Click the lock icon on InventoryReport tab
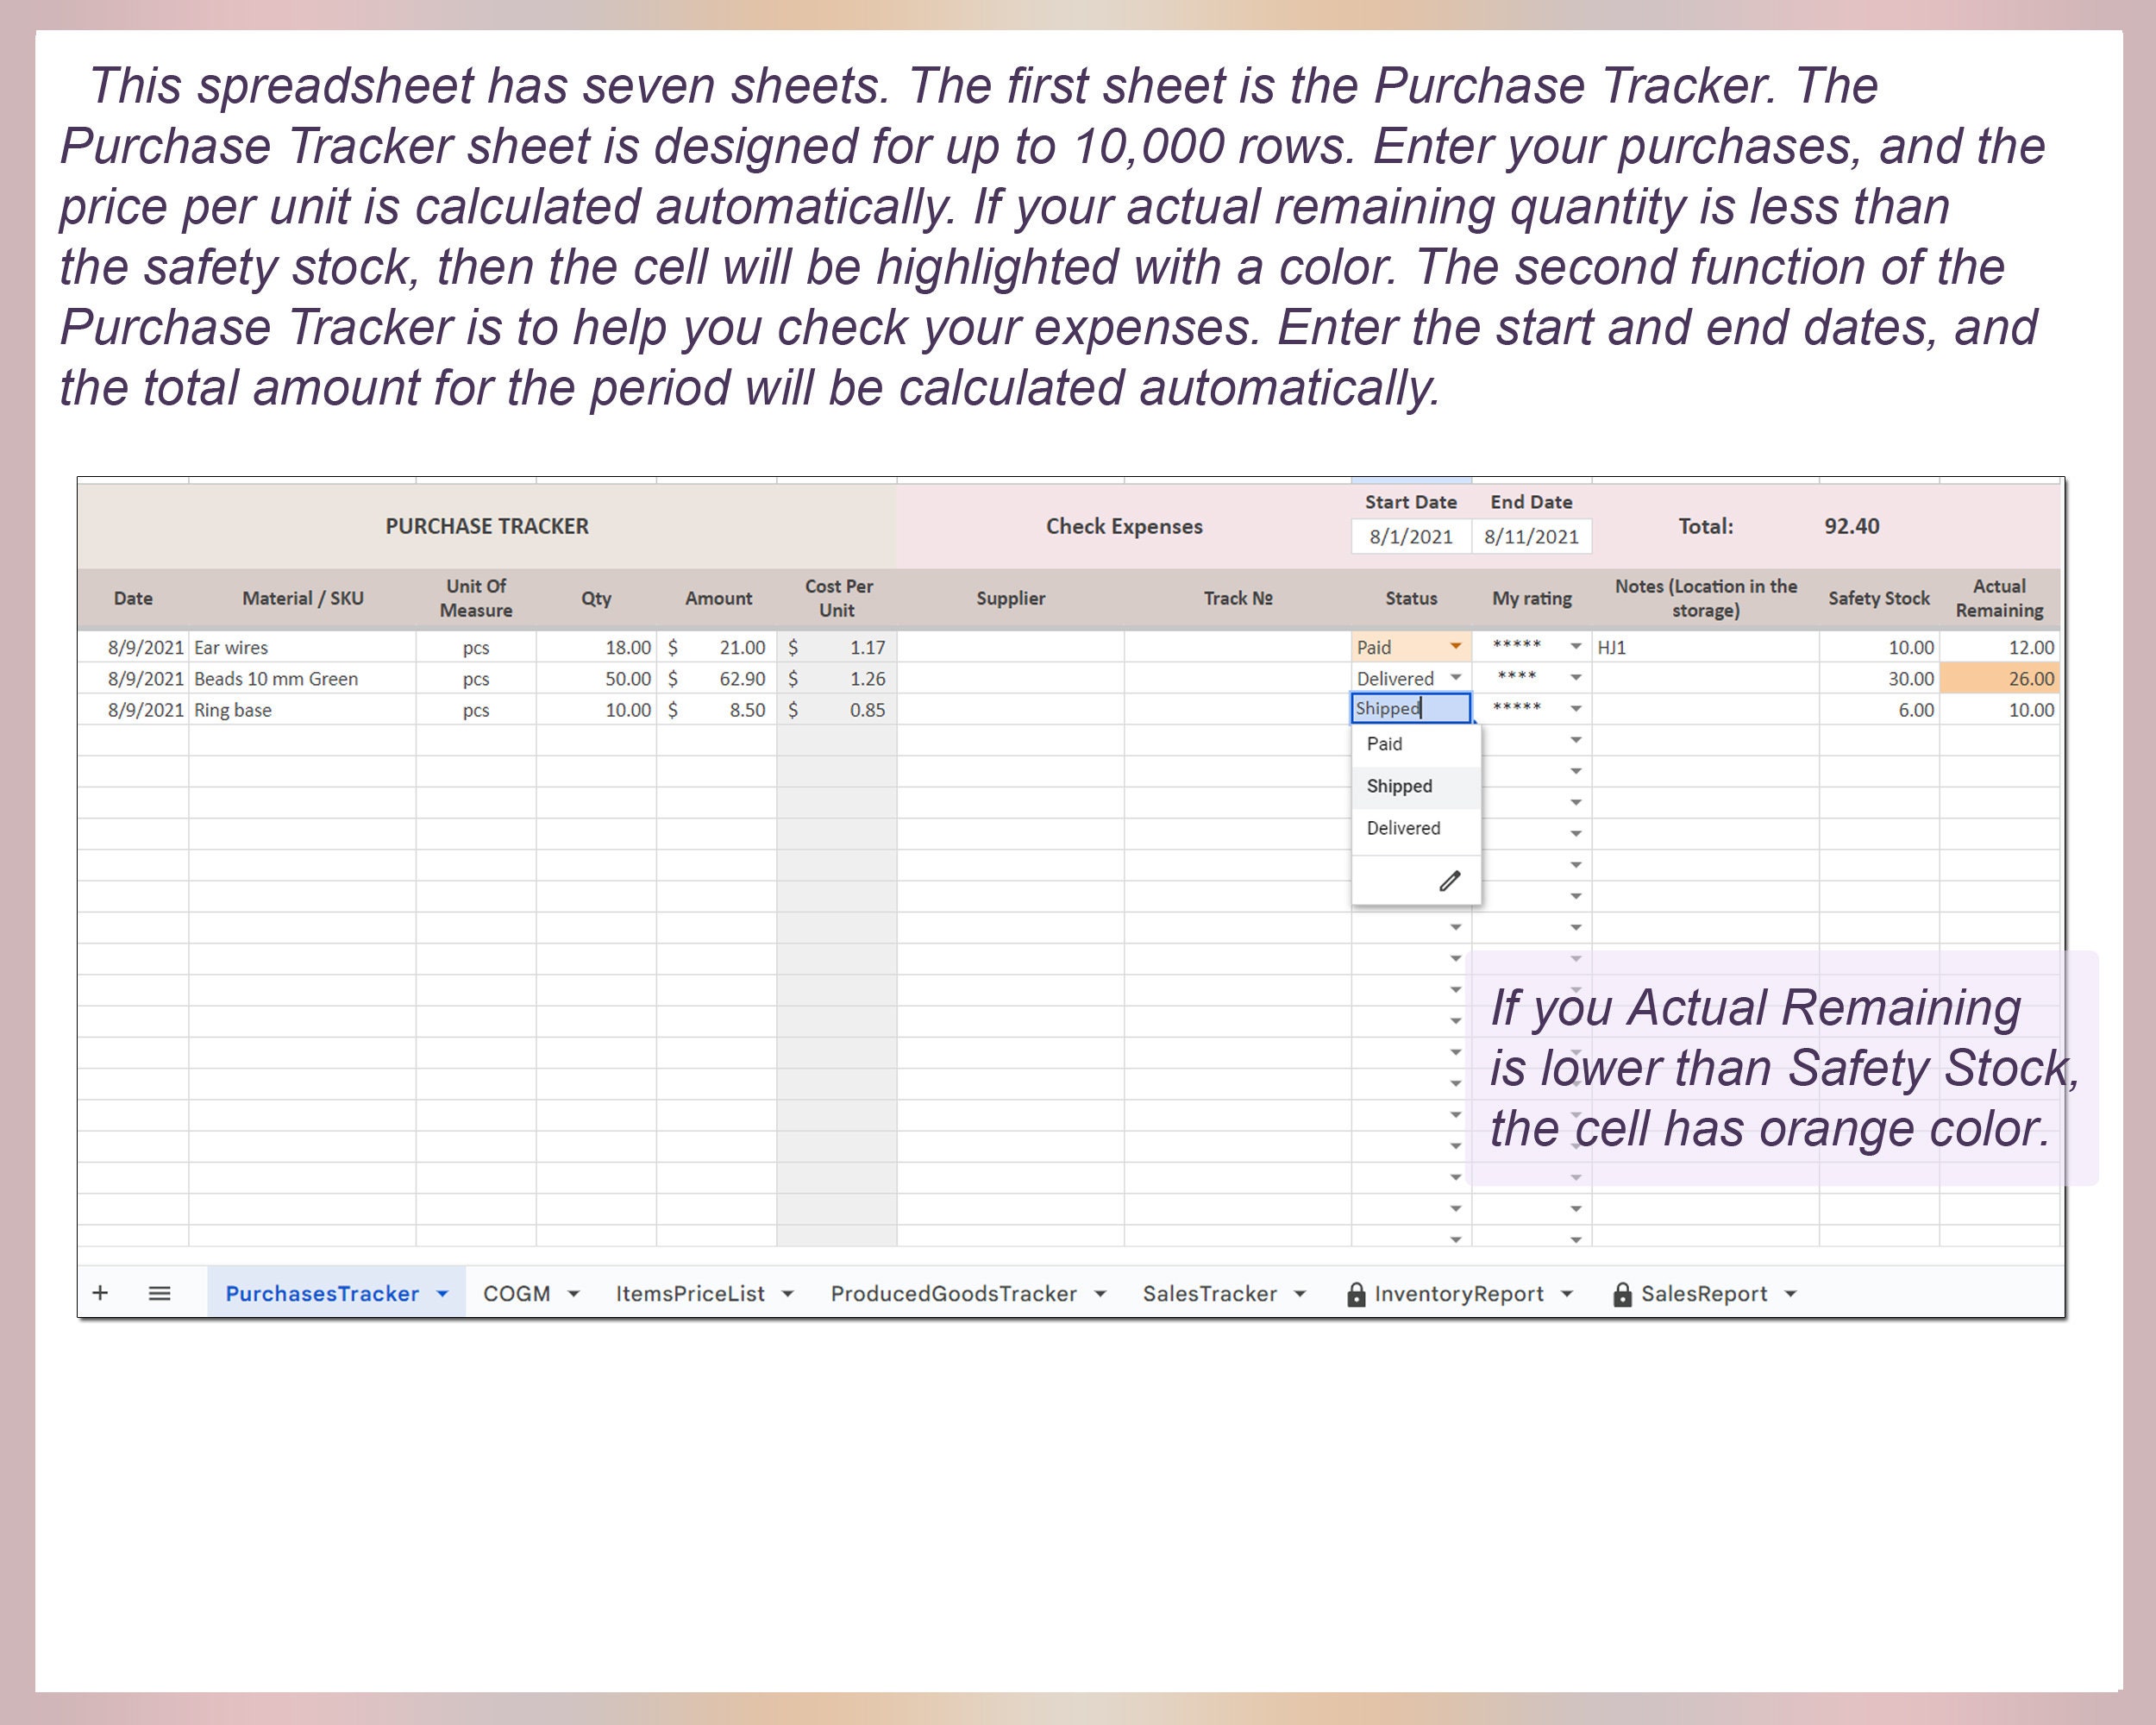This screenshot has height=1725, width=2156. pos(1357,1293)
